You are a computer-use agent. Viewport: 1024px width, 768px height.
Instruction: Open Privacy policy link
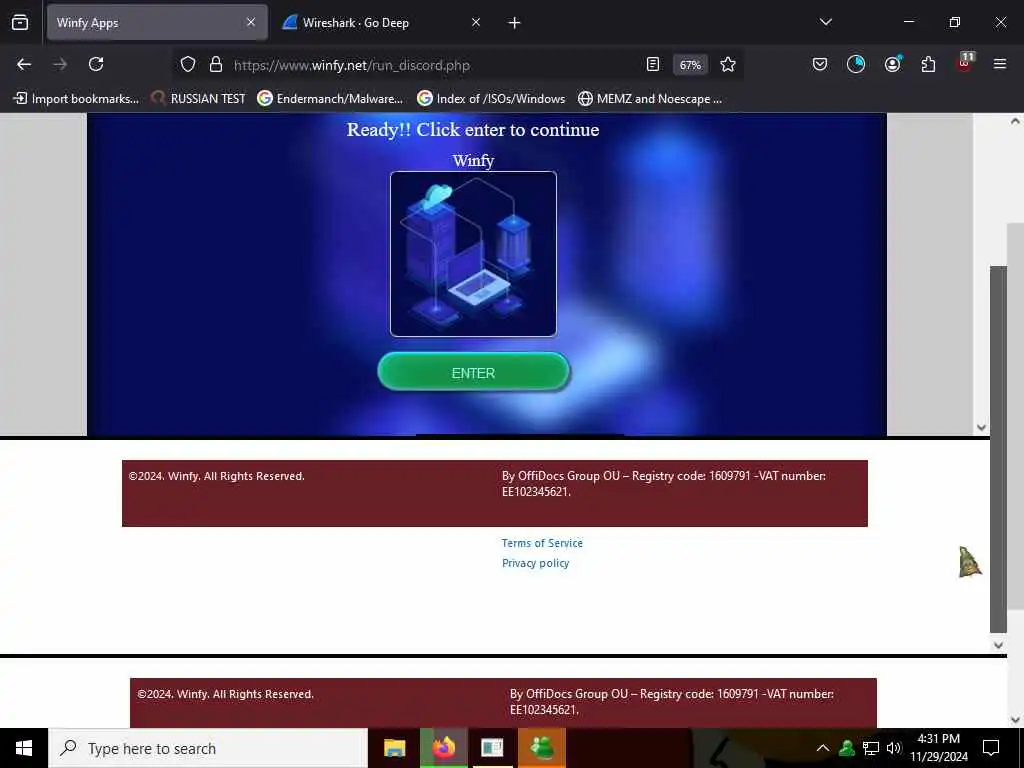click(536, 563)
